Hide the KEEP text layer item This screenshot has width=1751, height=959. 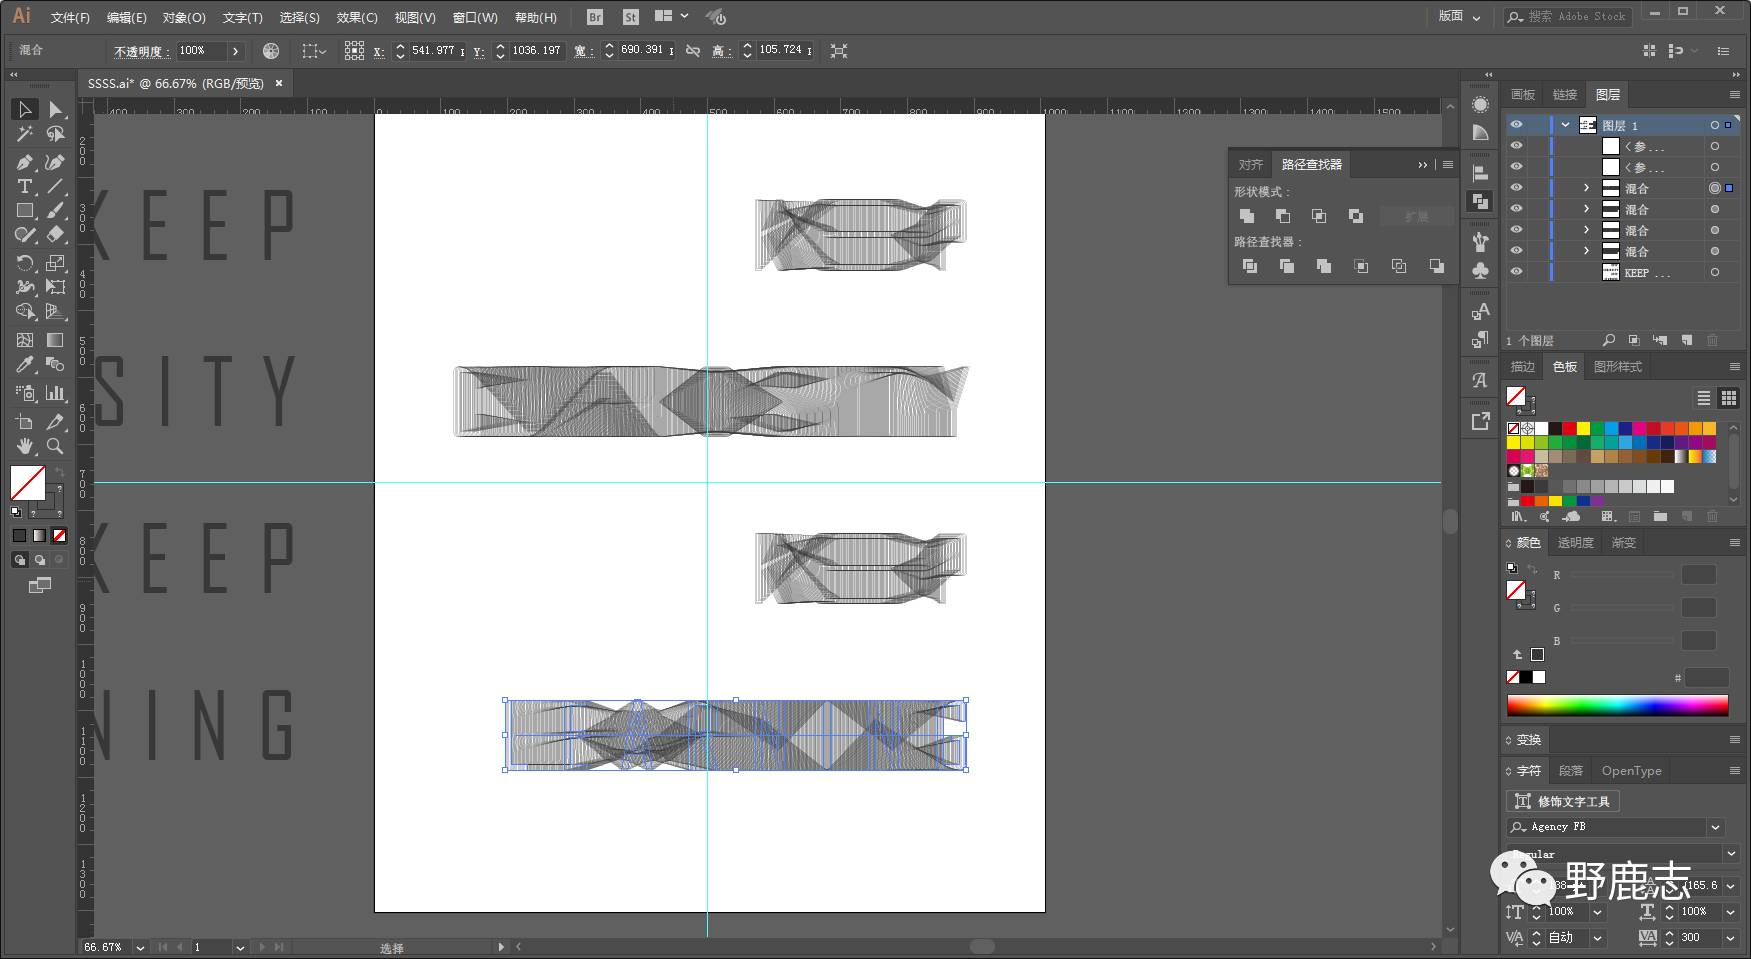tap(1516, 272)
